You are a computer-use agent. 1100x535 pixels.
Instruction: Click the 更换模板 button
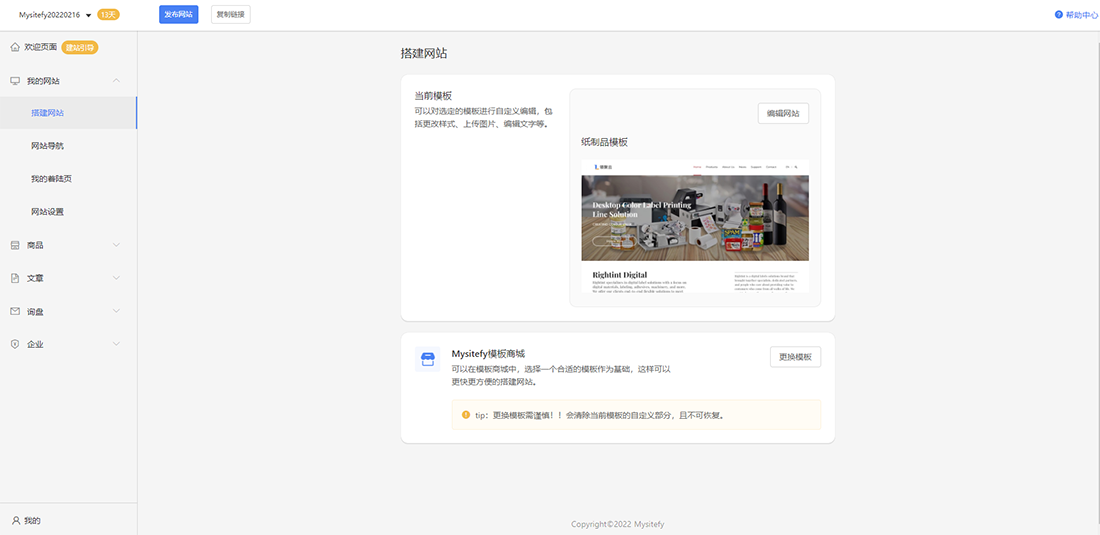tap(796, 357)
